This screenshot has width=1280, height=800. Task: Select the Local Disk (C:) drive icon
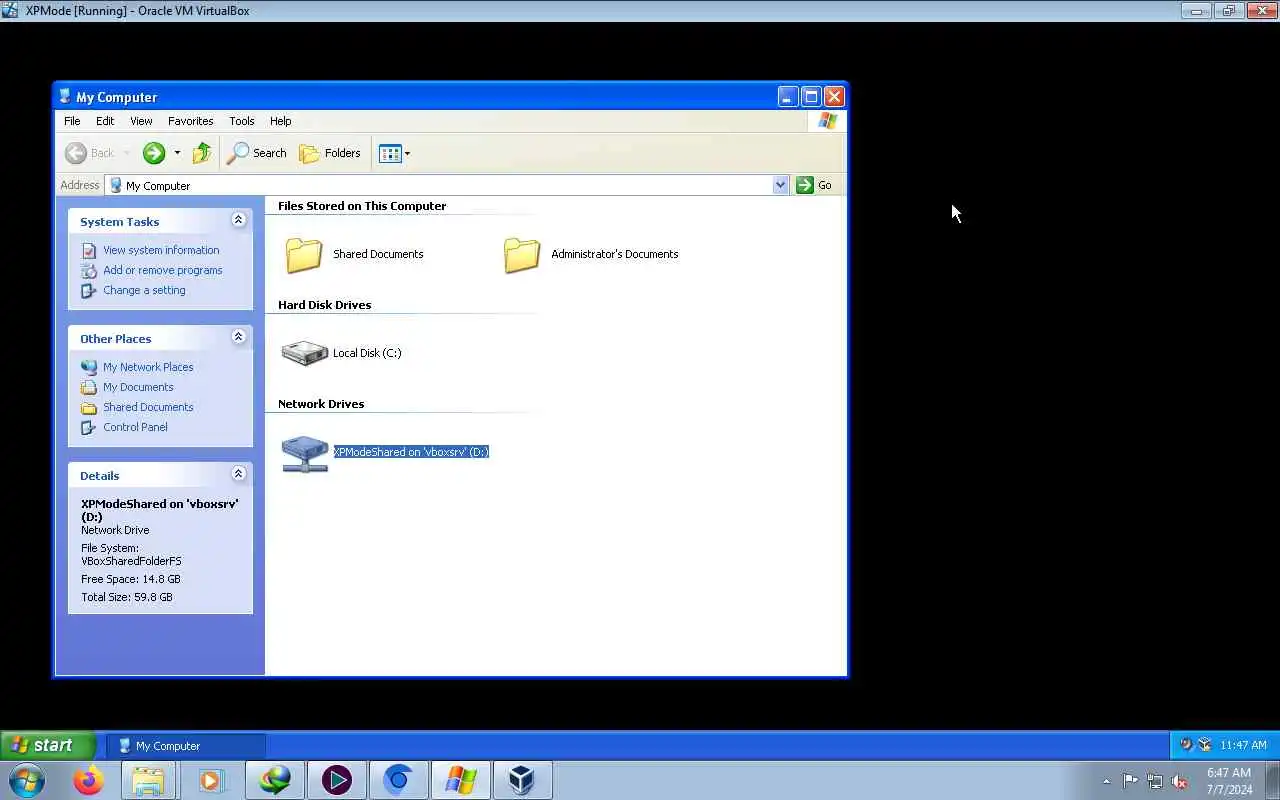305,353
